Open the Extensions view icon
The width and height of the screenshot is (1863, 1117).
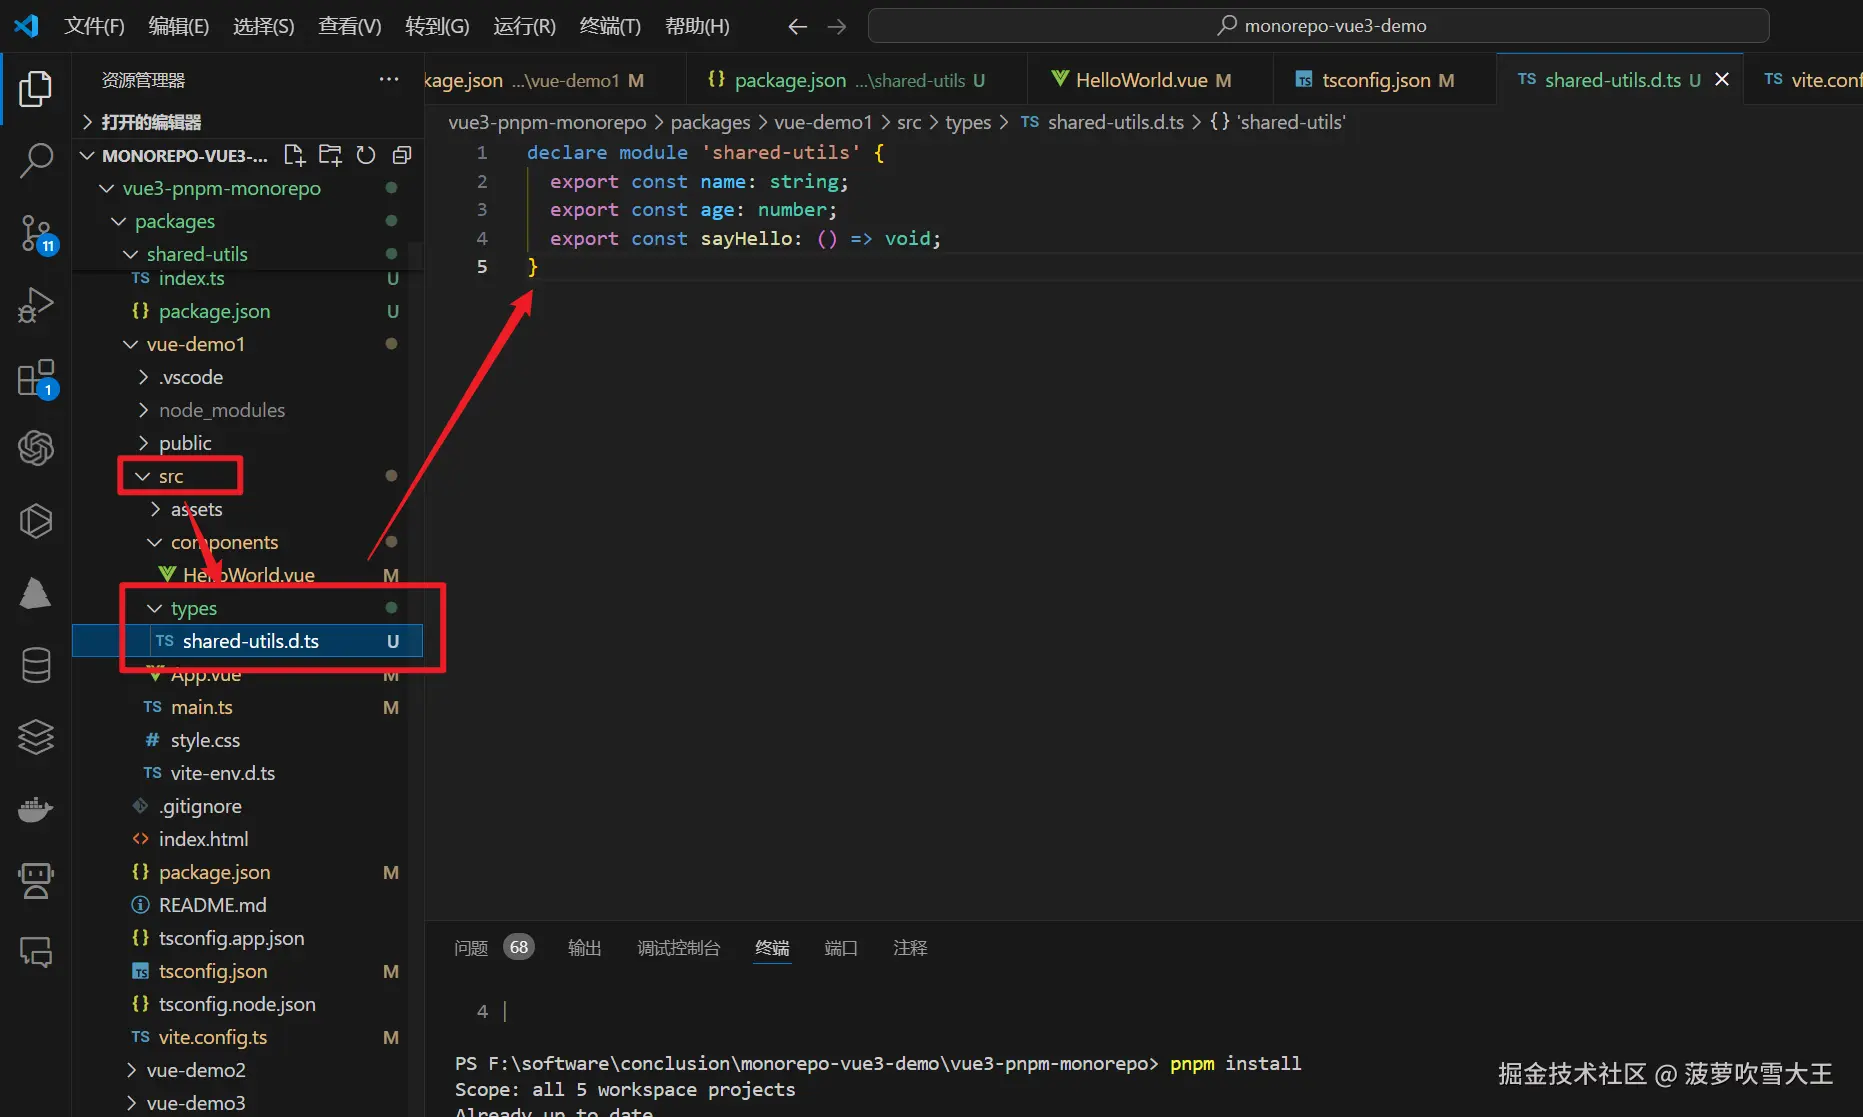37,378
